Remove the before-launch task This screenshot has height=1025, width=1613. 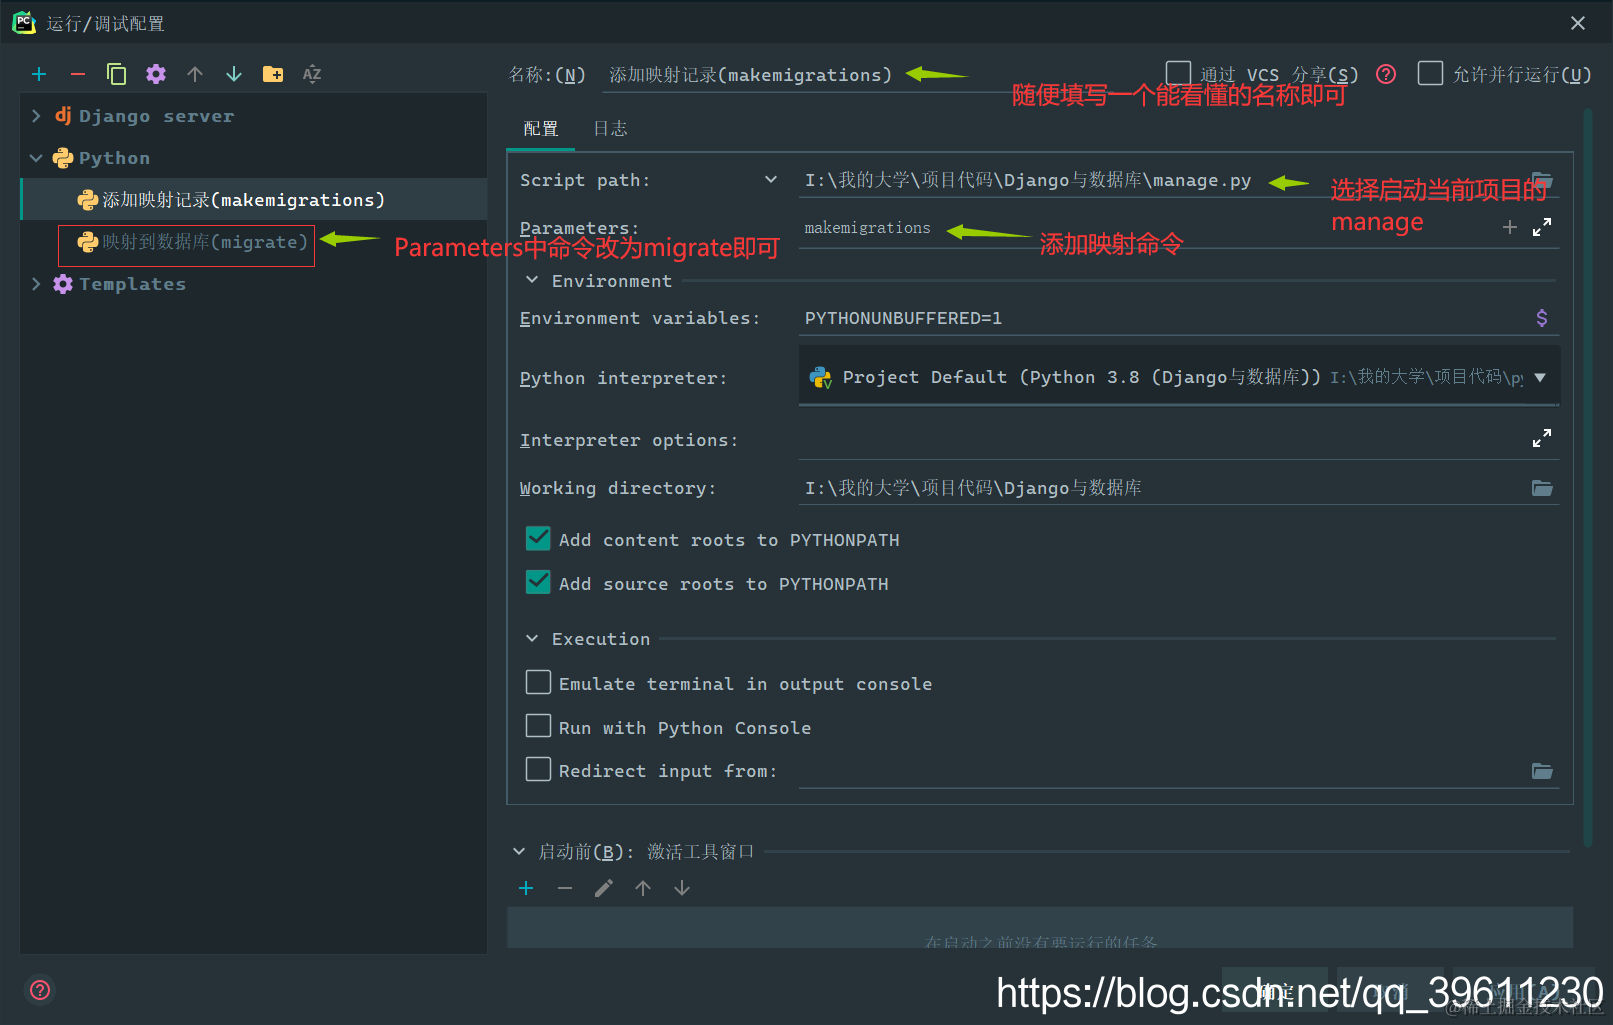(565, 888)
